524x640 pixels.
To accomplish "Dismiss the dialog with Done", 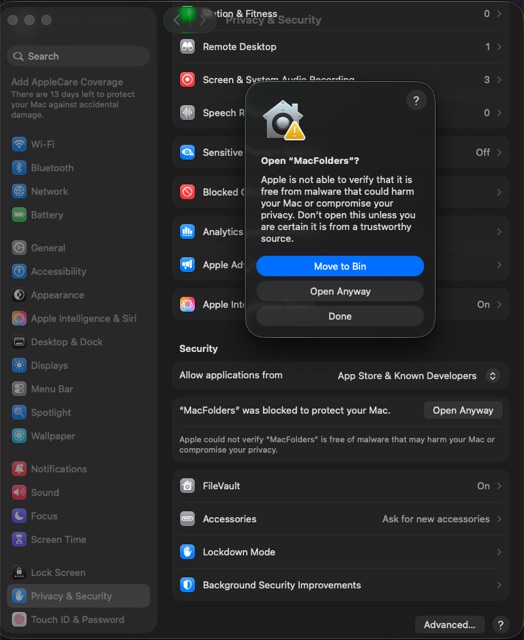I will pos(340,316).
